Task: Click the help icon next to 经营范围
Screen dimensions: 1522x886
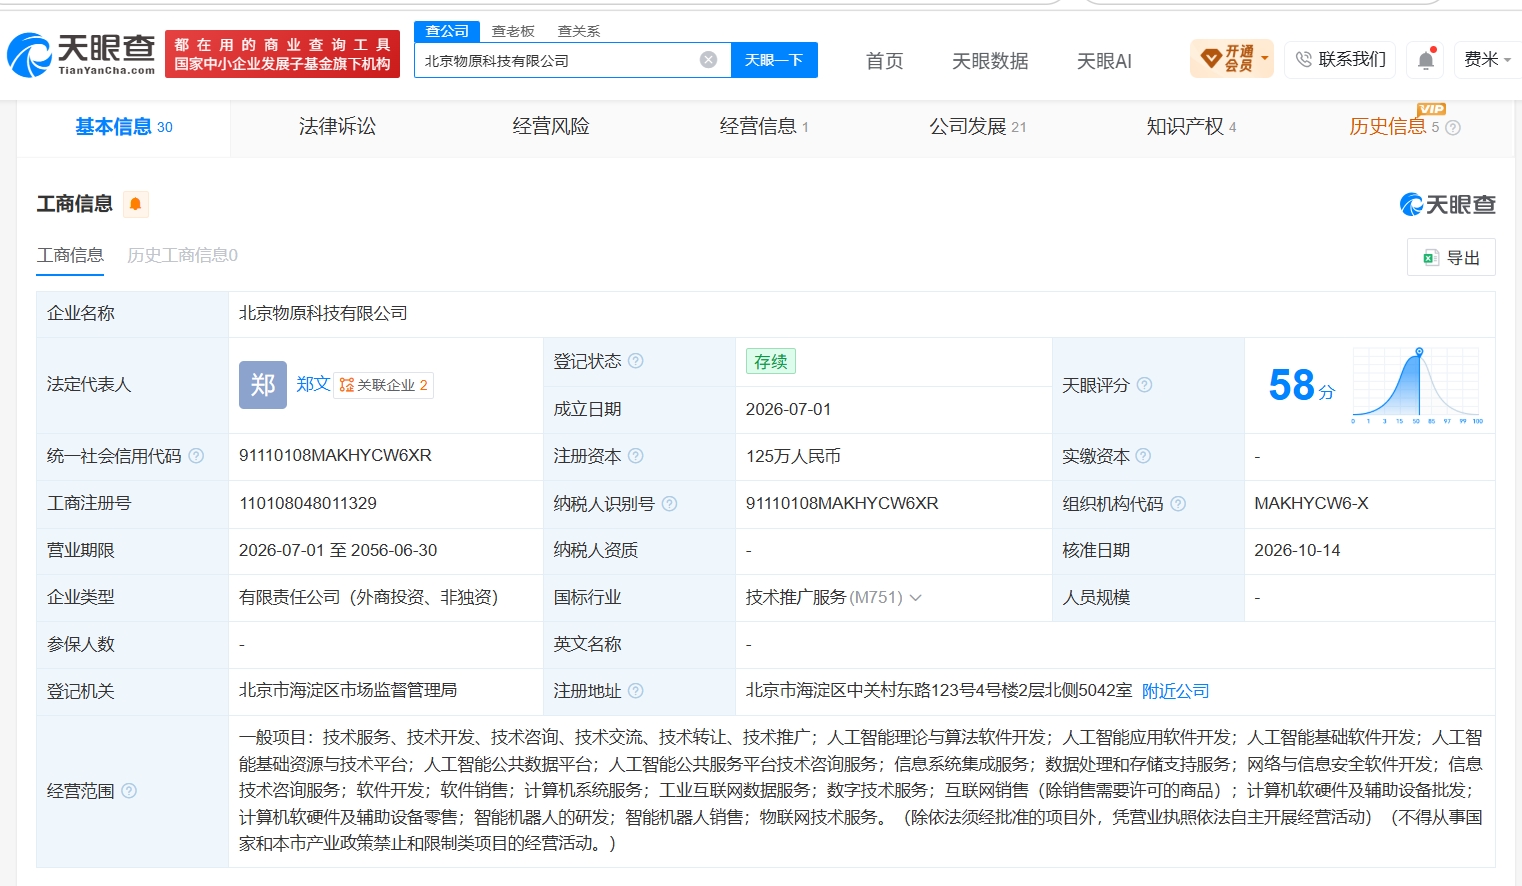Action: pos(129,791)
